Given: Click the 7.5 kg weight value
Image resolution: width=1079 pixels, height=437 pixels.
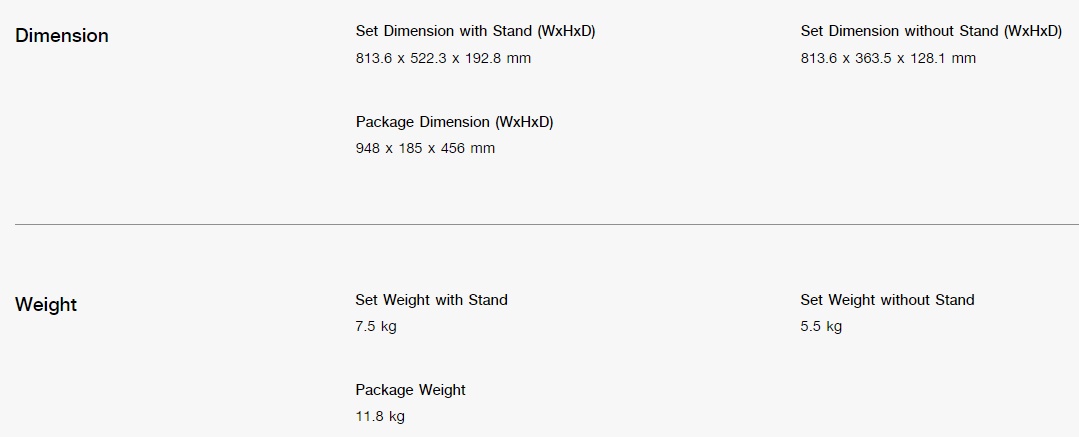Looking at the screenshot, I should click(x=376, y=327).
